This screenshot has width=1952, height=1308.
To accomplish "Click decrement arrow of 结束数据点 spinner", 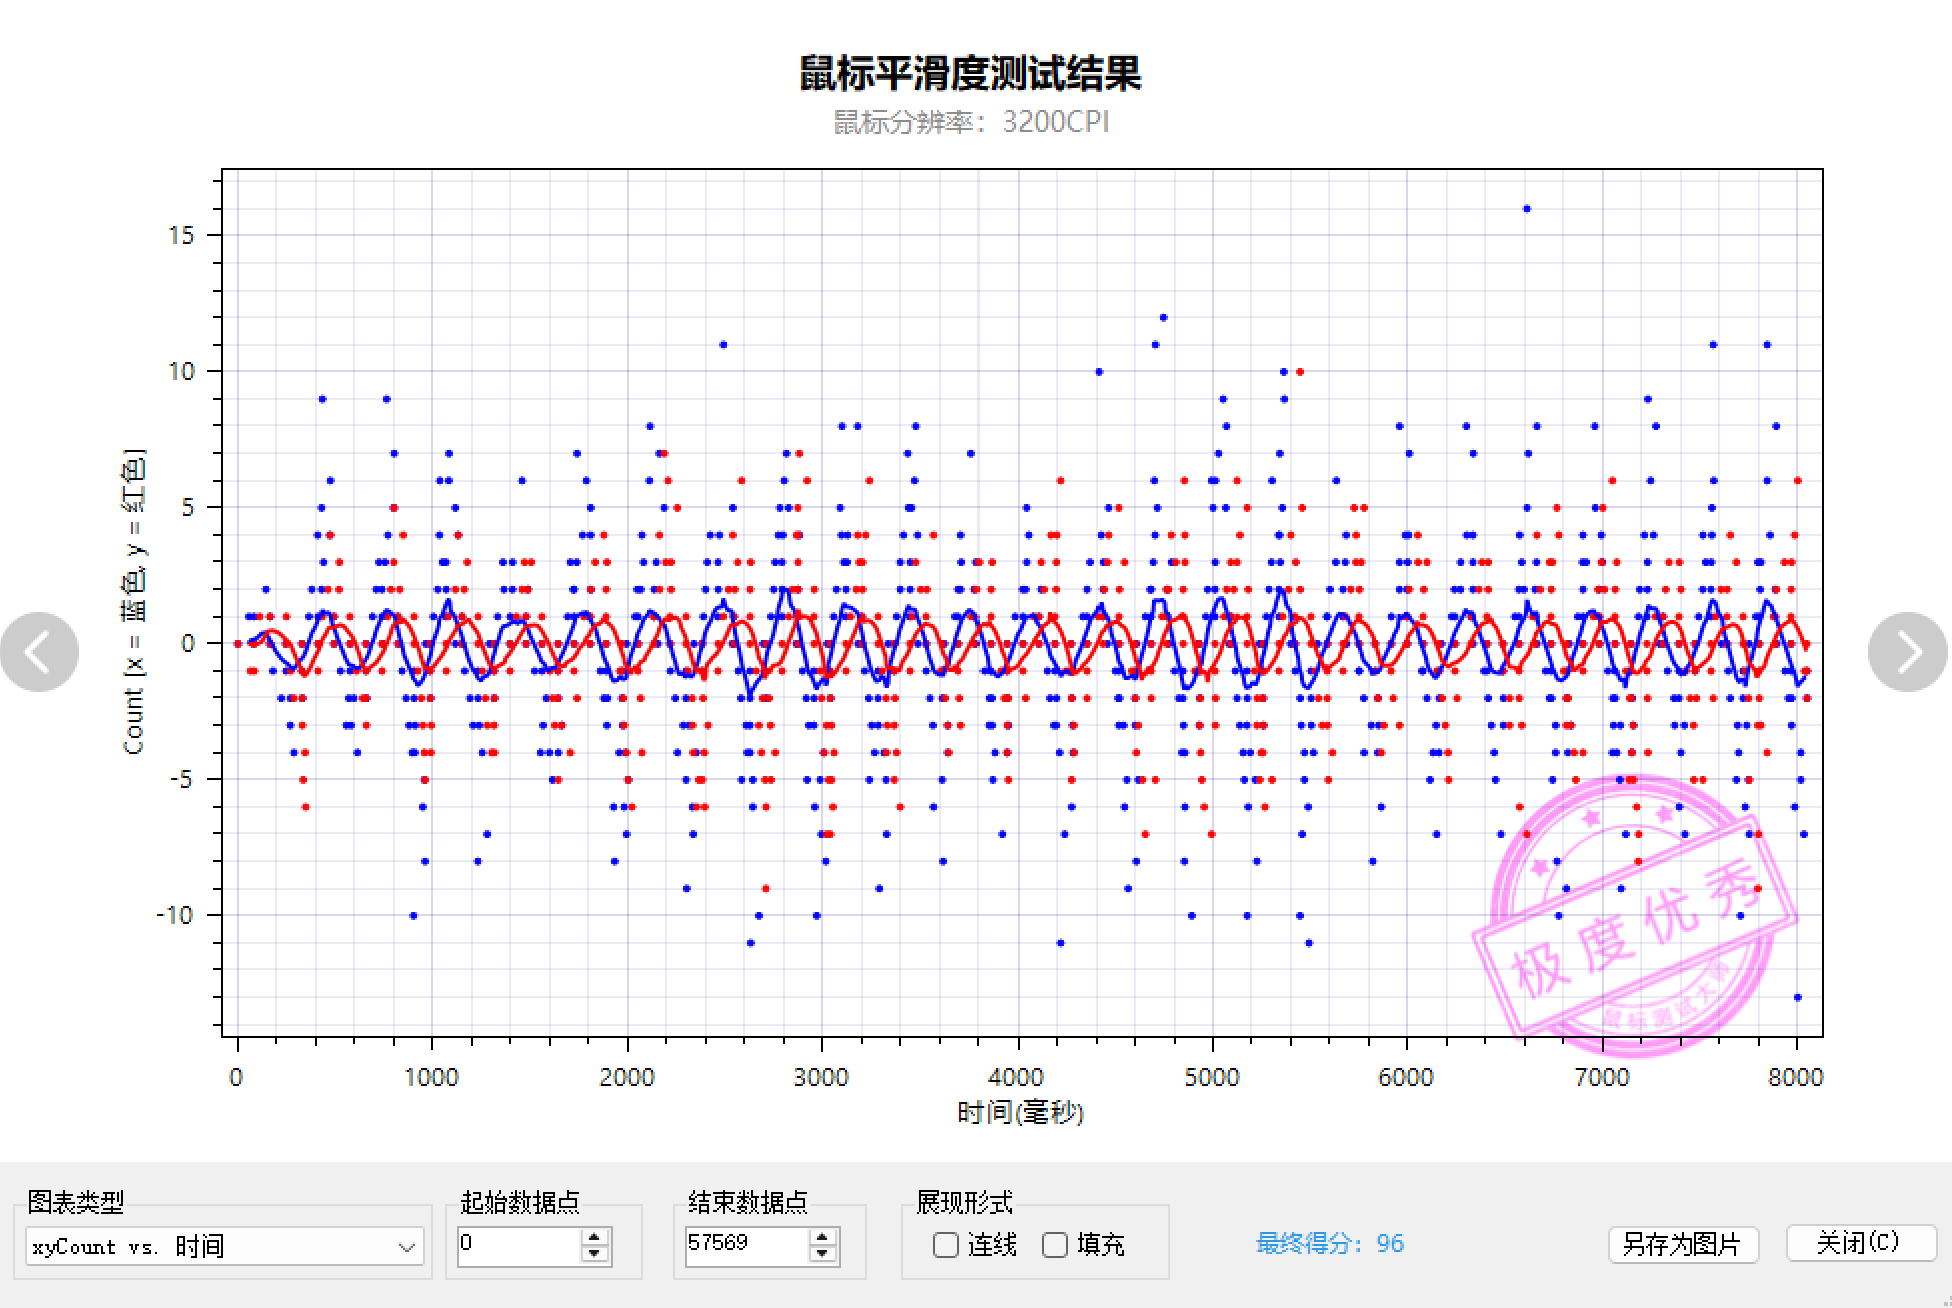I will point(823,1254).
